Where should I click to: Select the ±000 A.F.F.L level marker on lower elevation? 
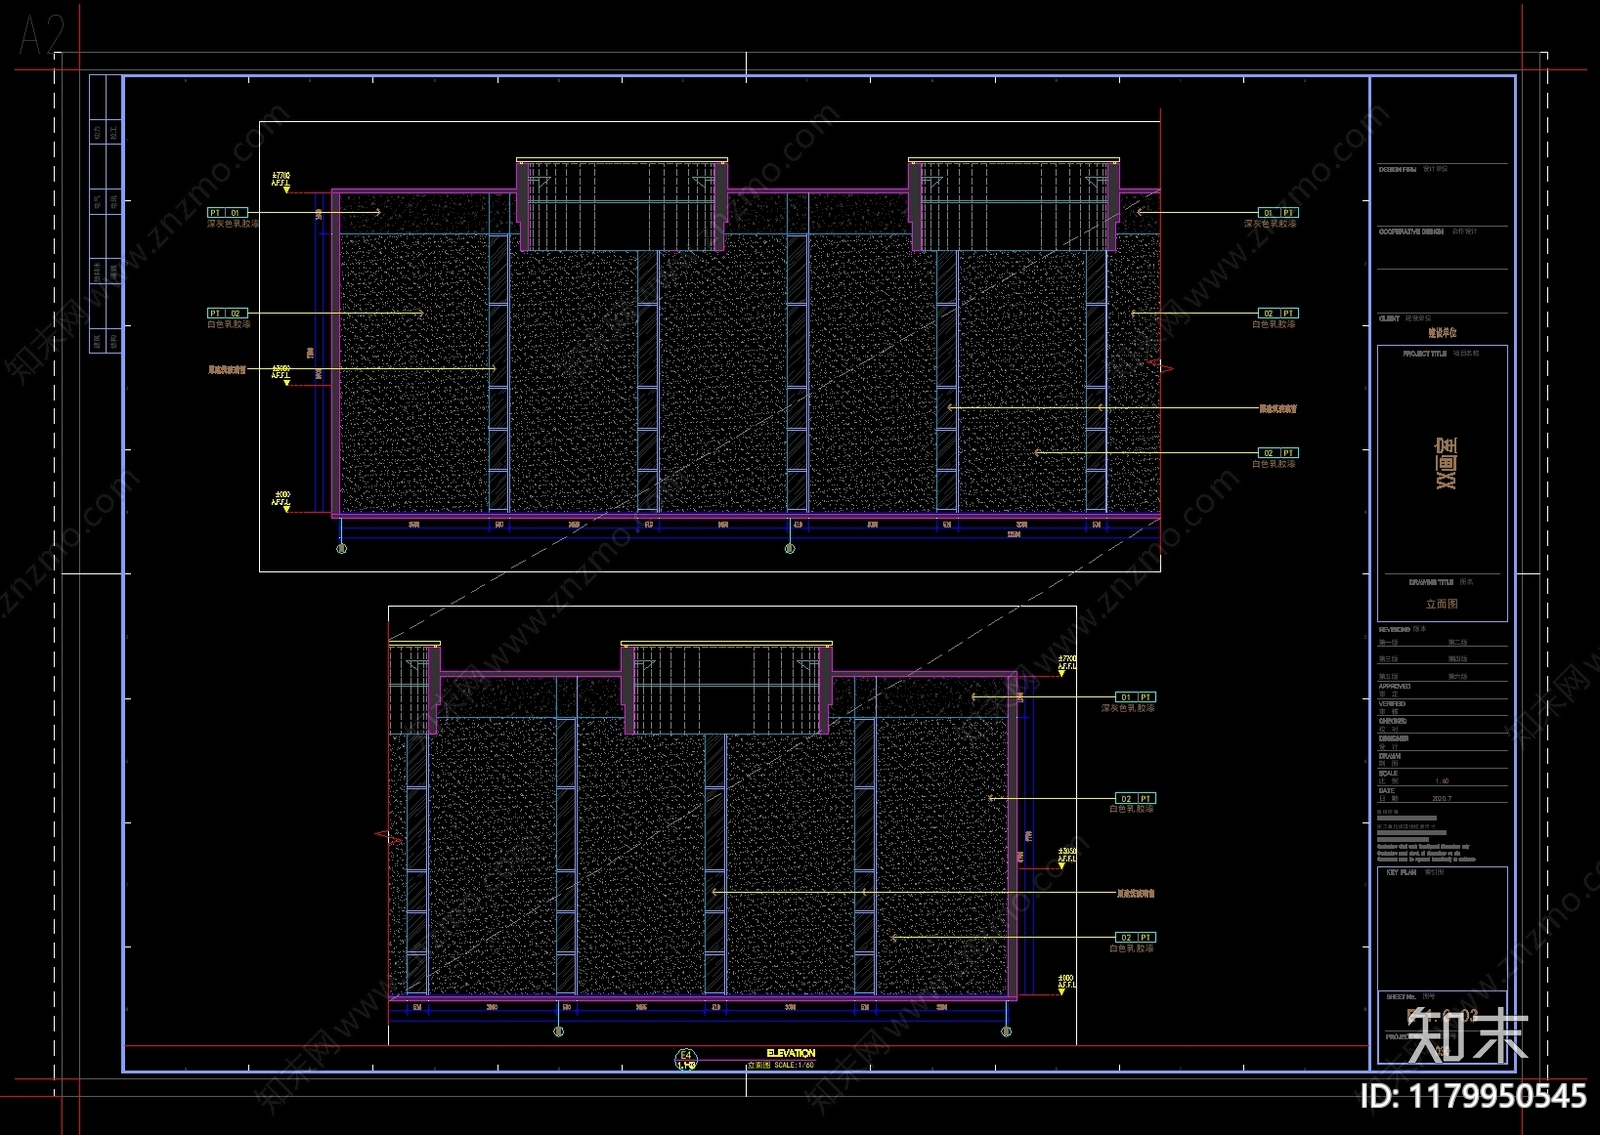tap(1067, 985)
